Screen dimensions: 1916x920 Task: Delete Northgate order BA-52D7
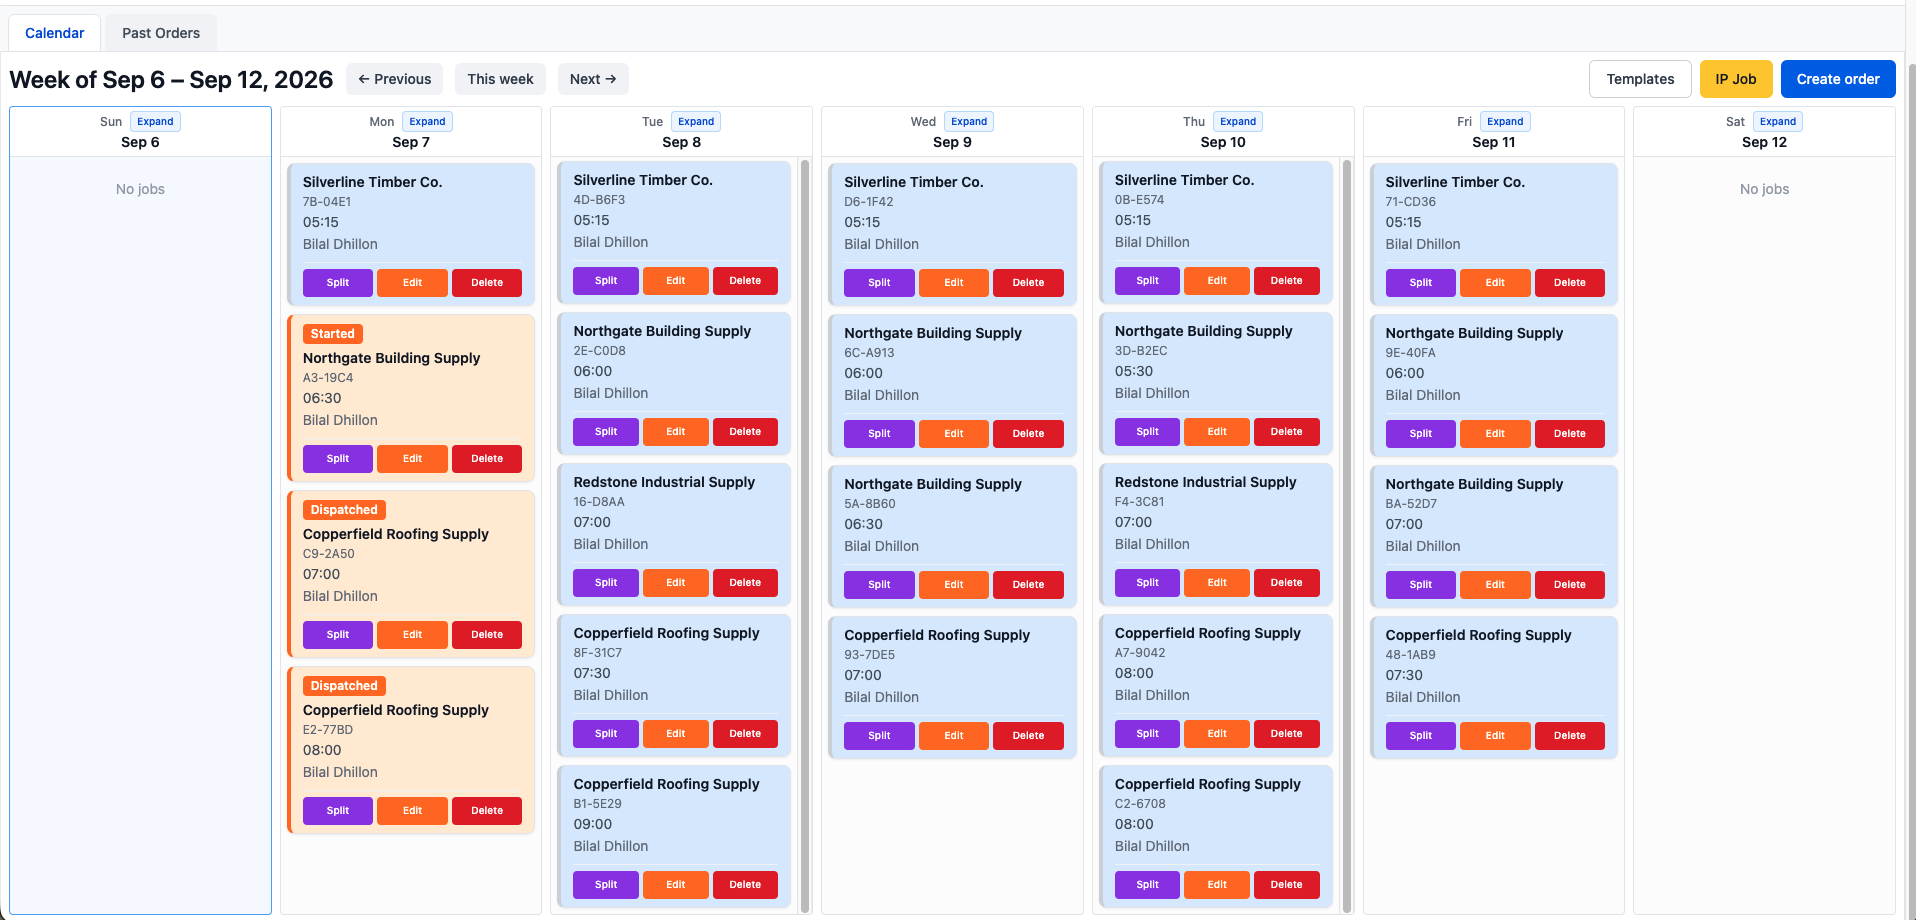tap(1570, 585)
